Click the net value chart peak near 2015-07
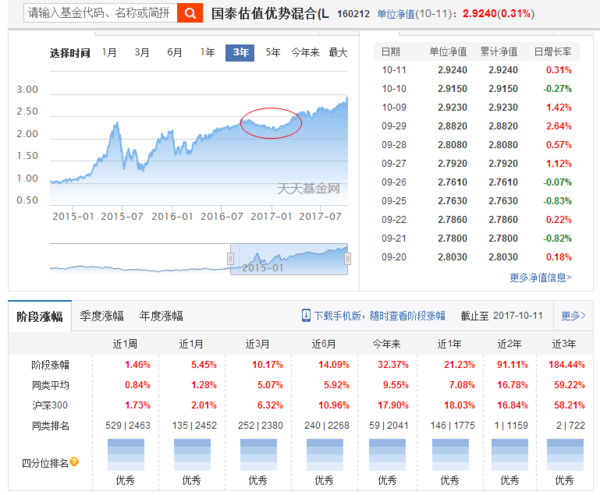The image size is (600, 495). (117, 123)
